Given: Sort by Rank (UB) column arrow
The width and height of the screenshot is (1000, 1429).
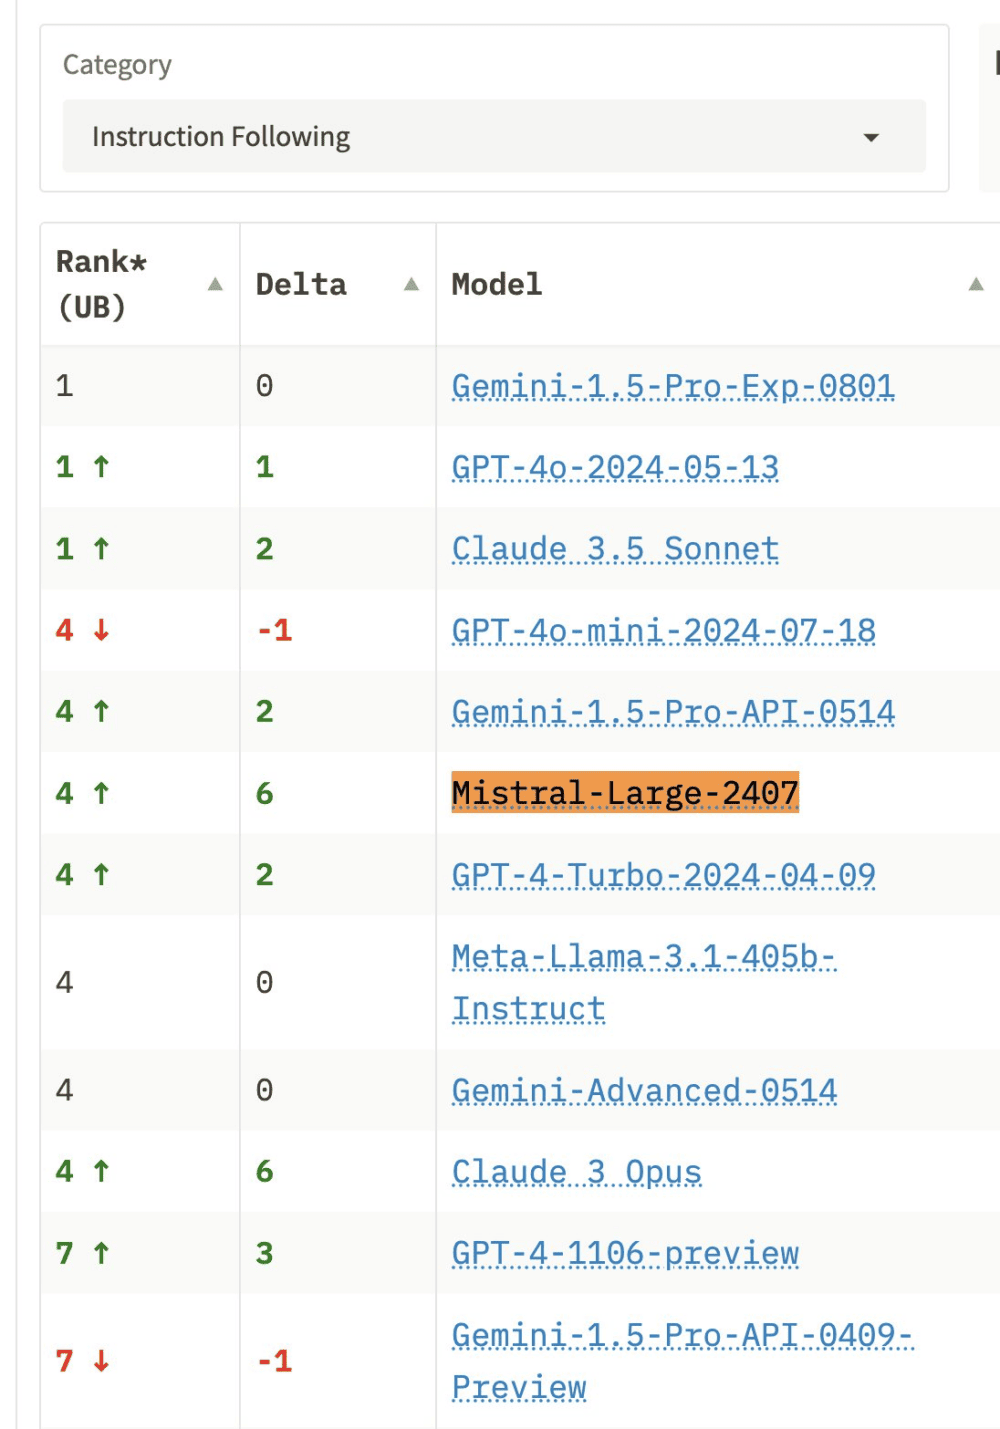Looking at the screenshot, I should 215,285.
